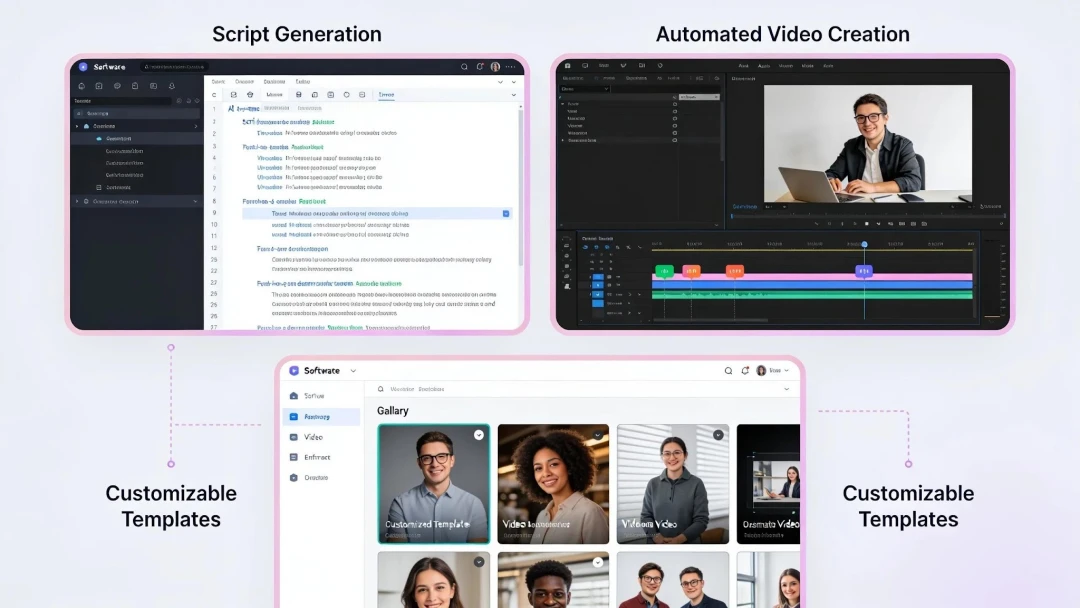This screenshot has width=1080, height=608.
Task: Click the monitor icon in the video editor top bar
Action: pos(585,66)
